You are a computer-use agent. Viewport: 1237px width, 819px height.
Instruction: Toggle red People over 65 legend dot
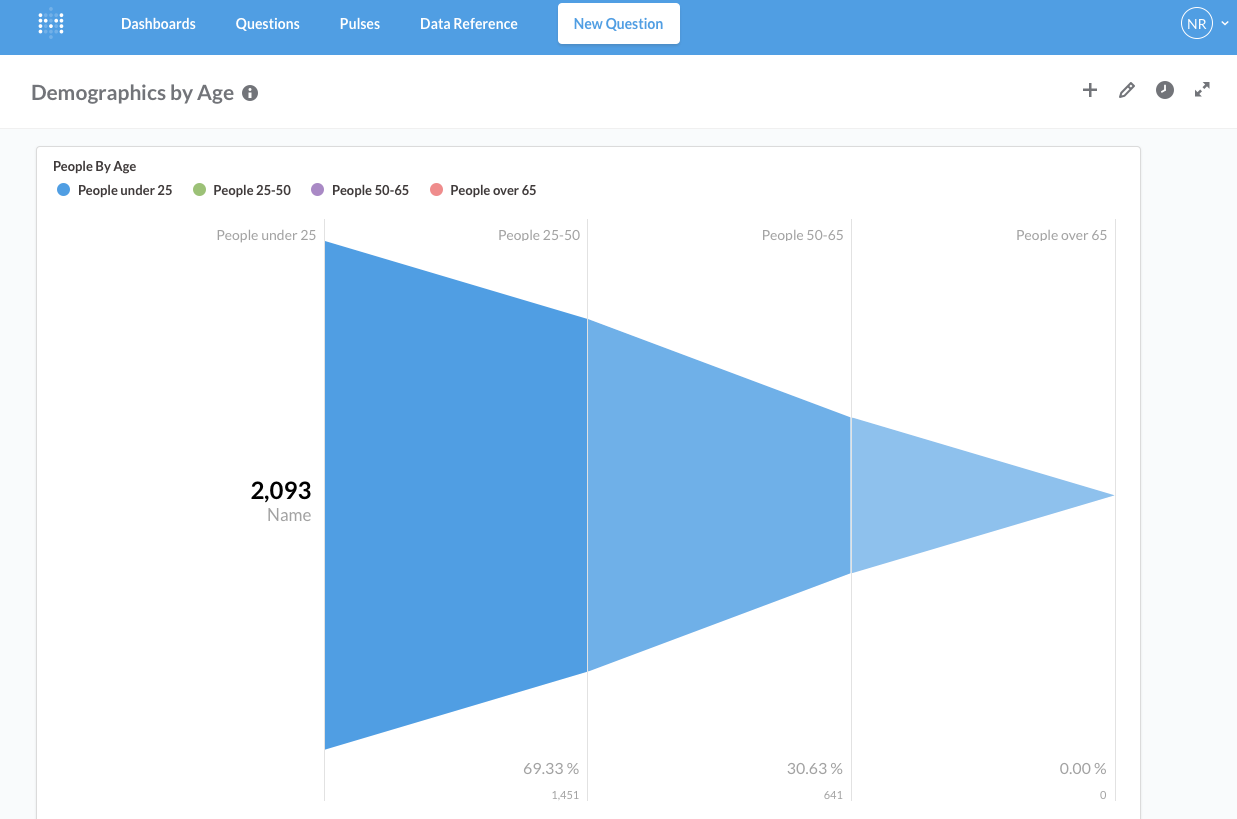(x=436, y=190)
